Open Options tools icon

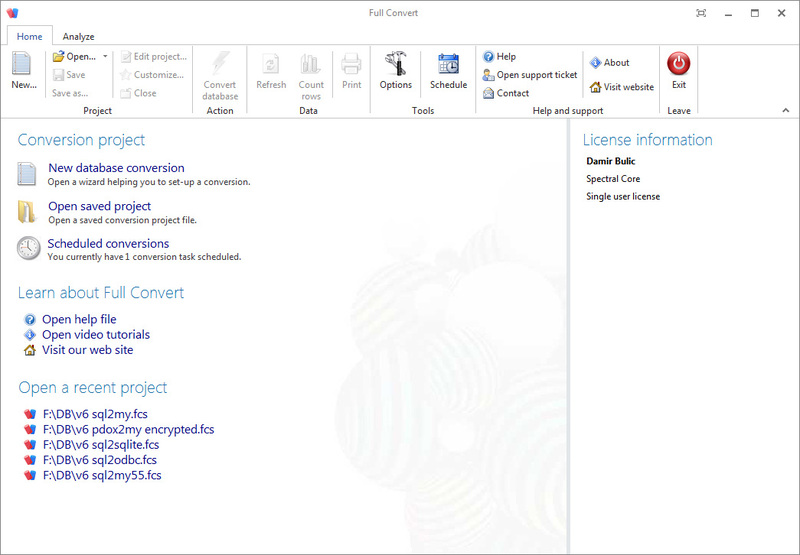pos(395,64)
